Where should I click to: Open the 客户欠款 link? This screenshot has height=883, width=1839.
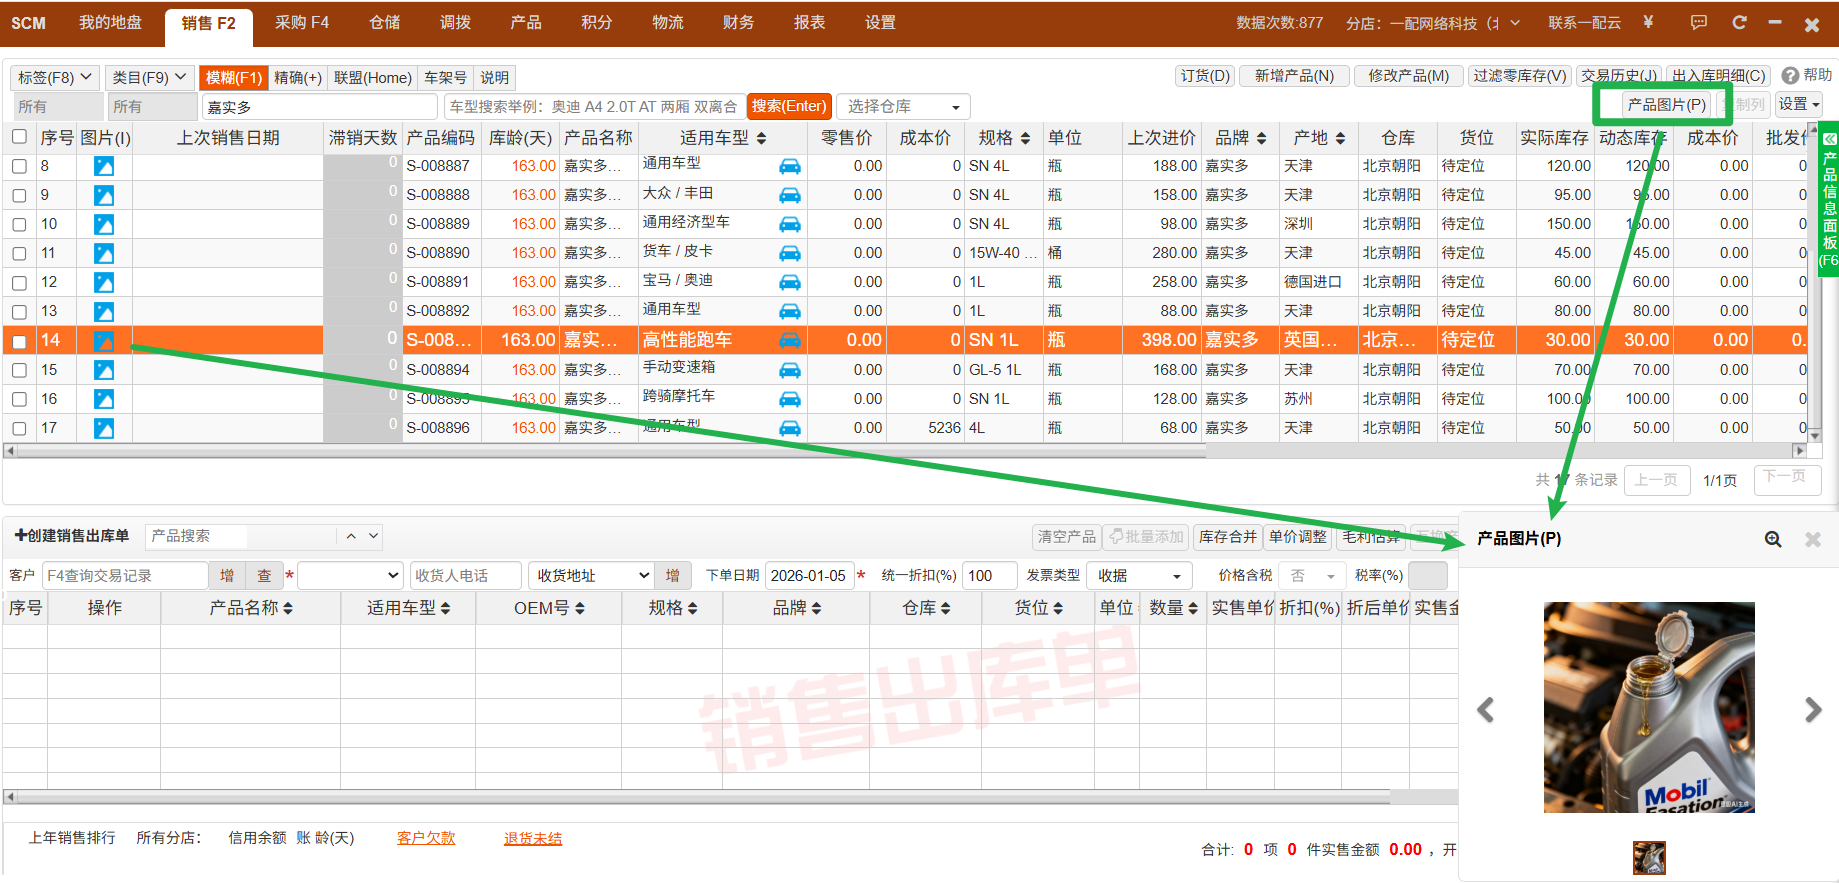click(x=425, y=838)
